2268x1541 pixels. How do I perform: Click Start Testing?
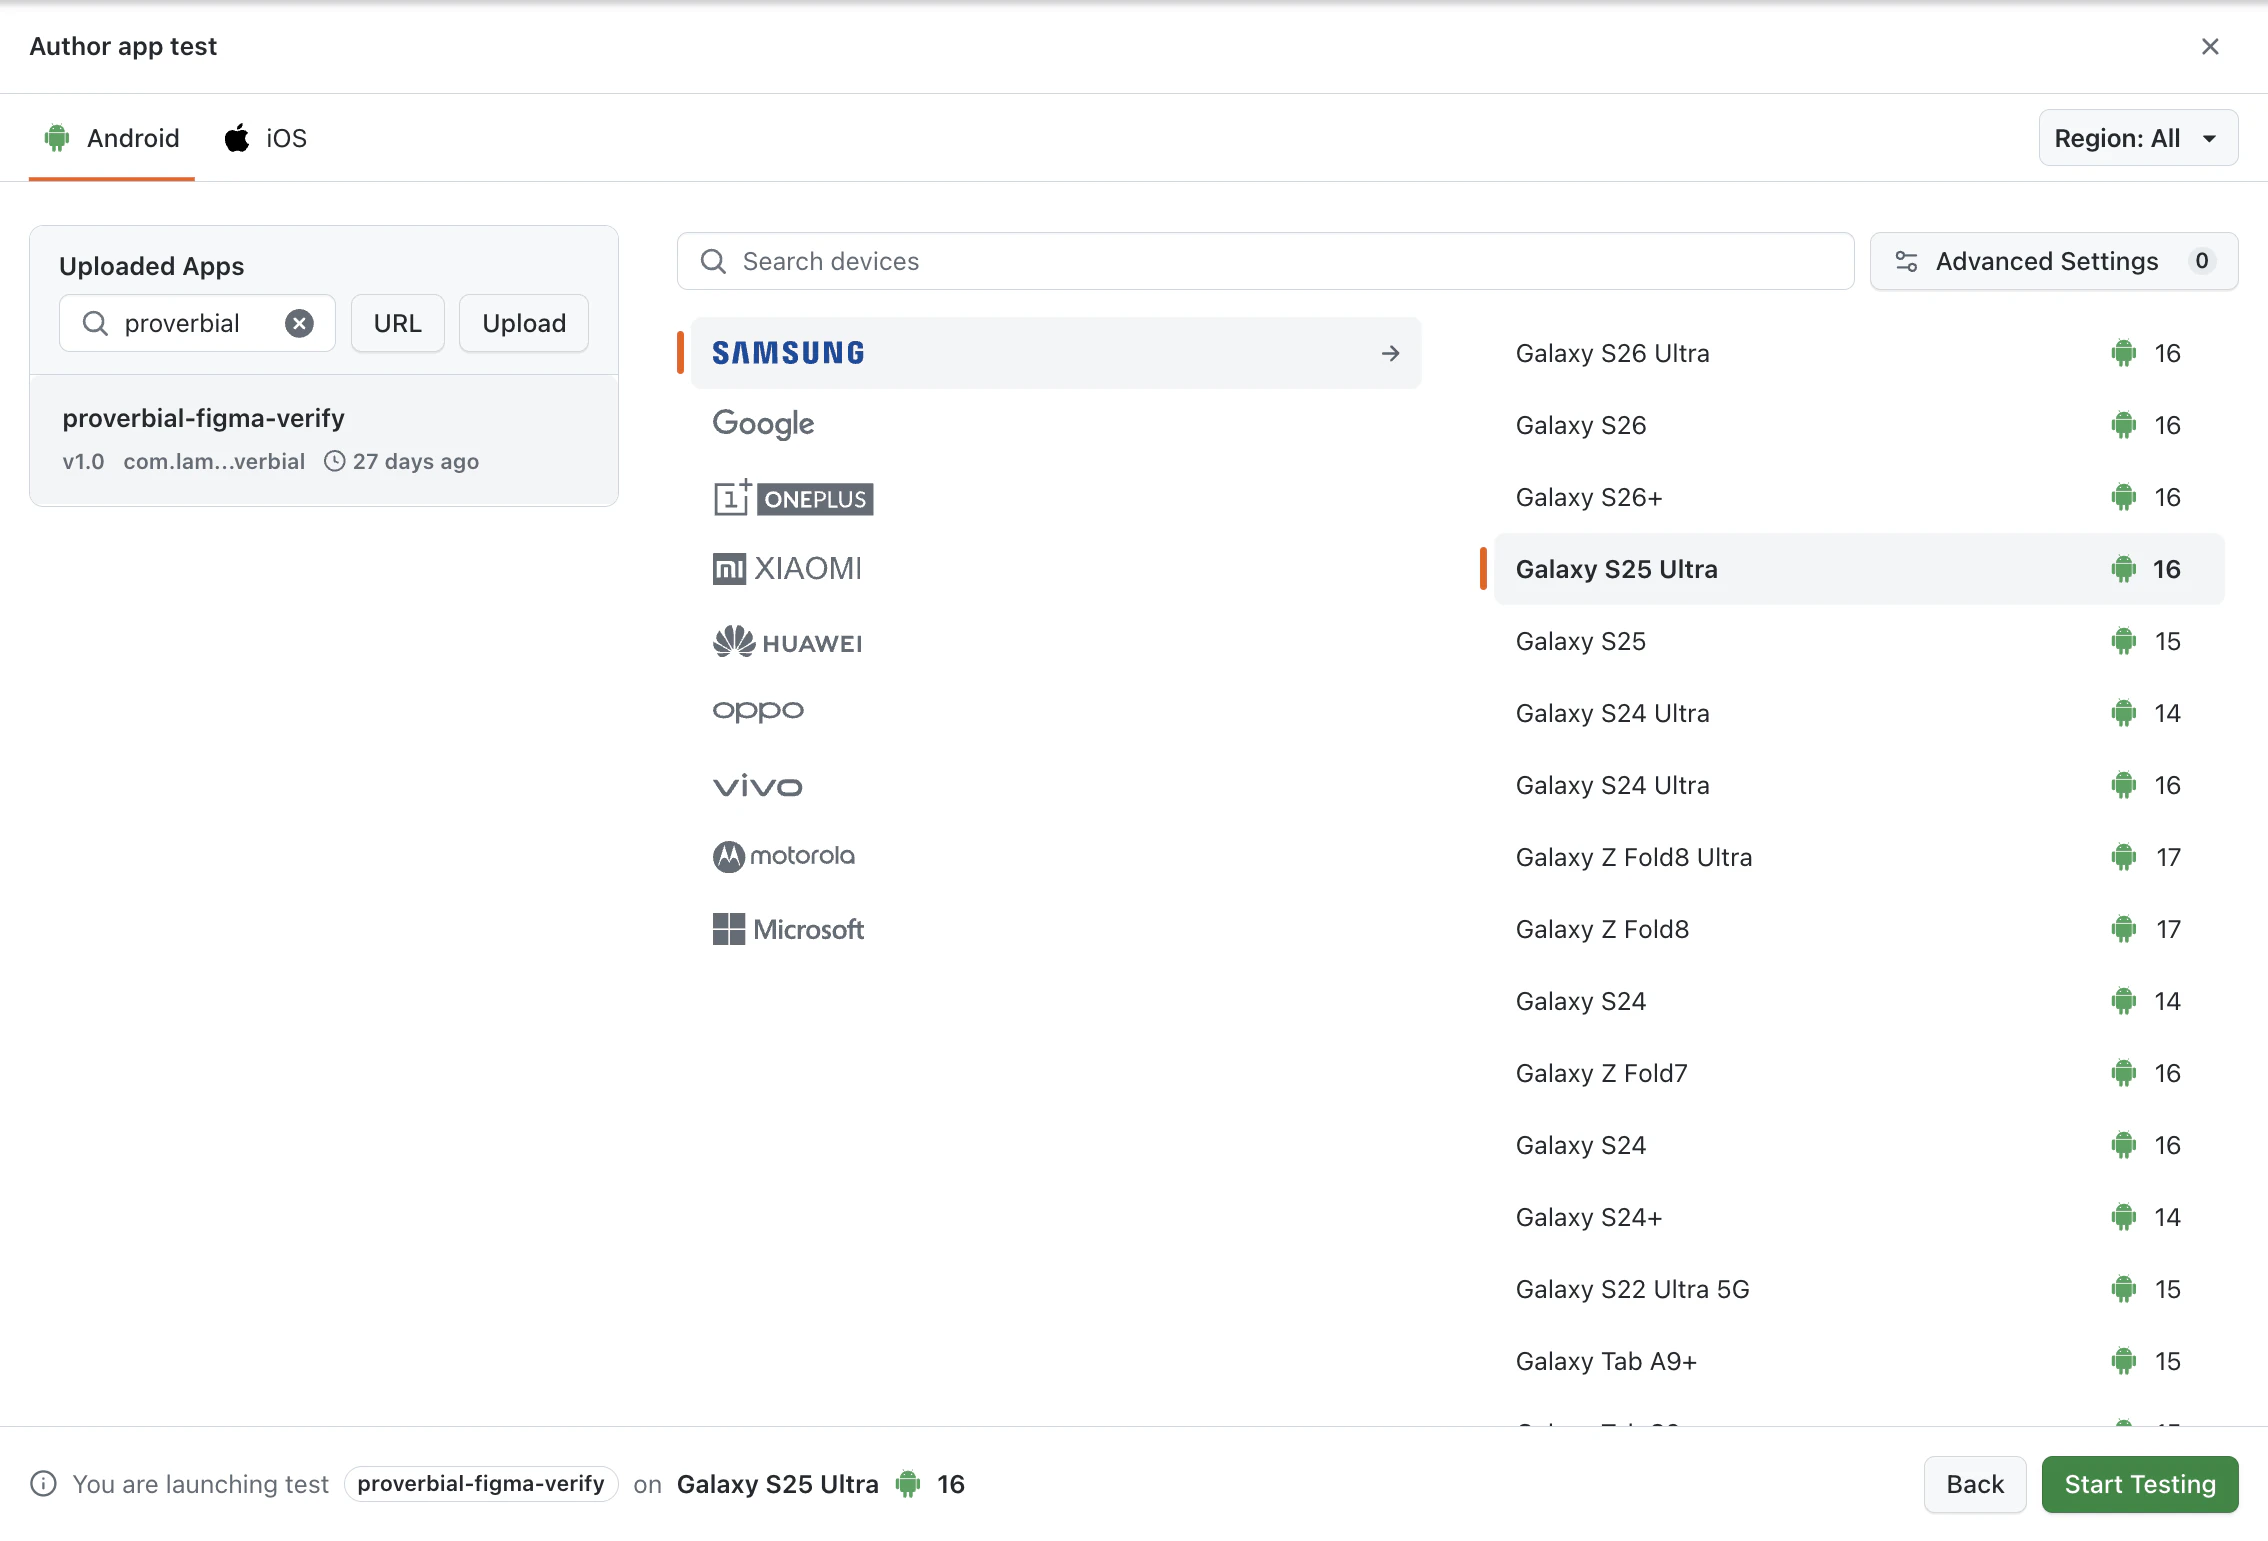tap(2140, 1485)
